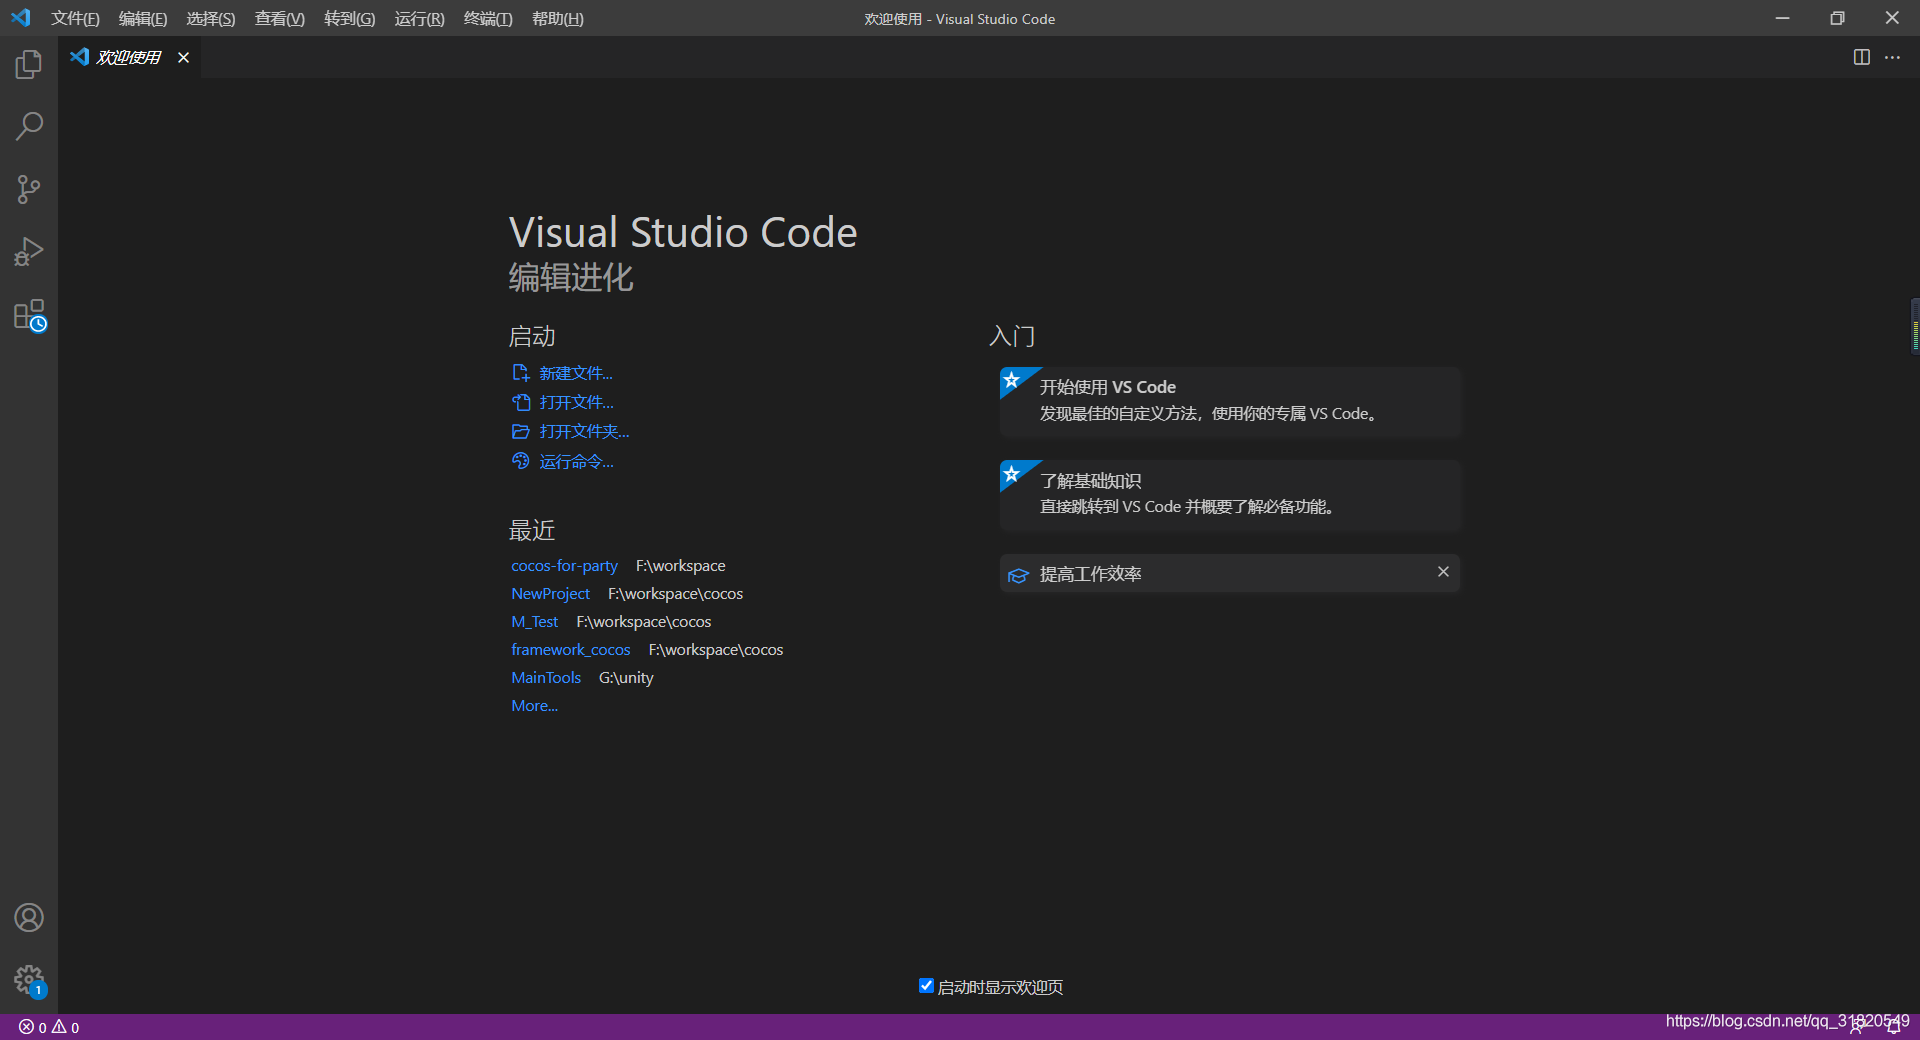The height and width of the screenshot is (1040, 1920).
Task: Open the Manage gear settings icon
Action: click(x=29, y=980)
